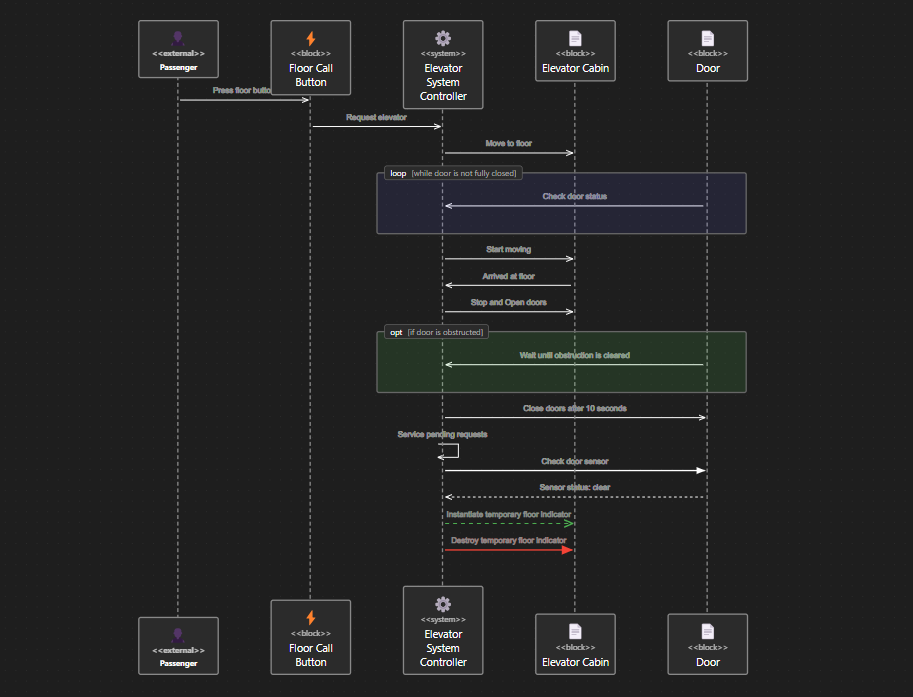This screenshot has height=697, width=913.
Task: Click the top Elevator System Controller gear icon
Action: click(x=443, y=38)
